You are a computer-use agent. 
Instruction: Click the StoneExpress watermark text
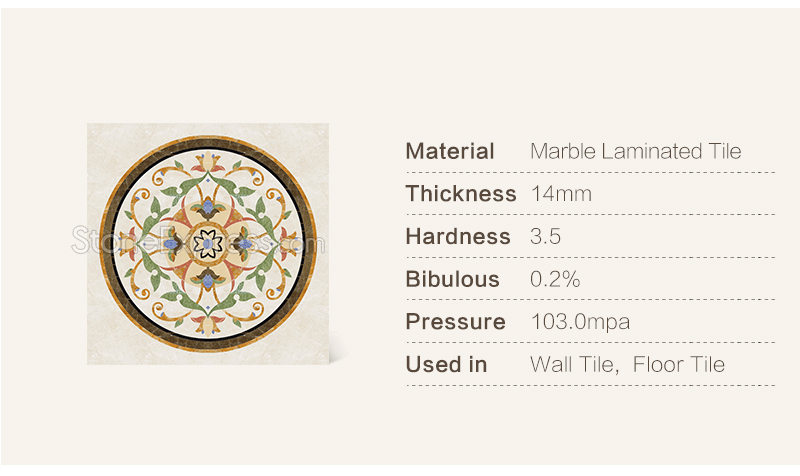point(198,240)
